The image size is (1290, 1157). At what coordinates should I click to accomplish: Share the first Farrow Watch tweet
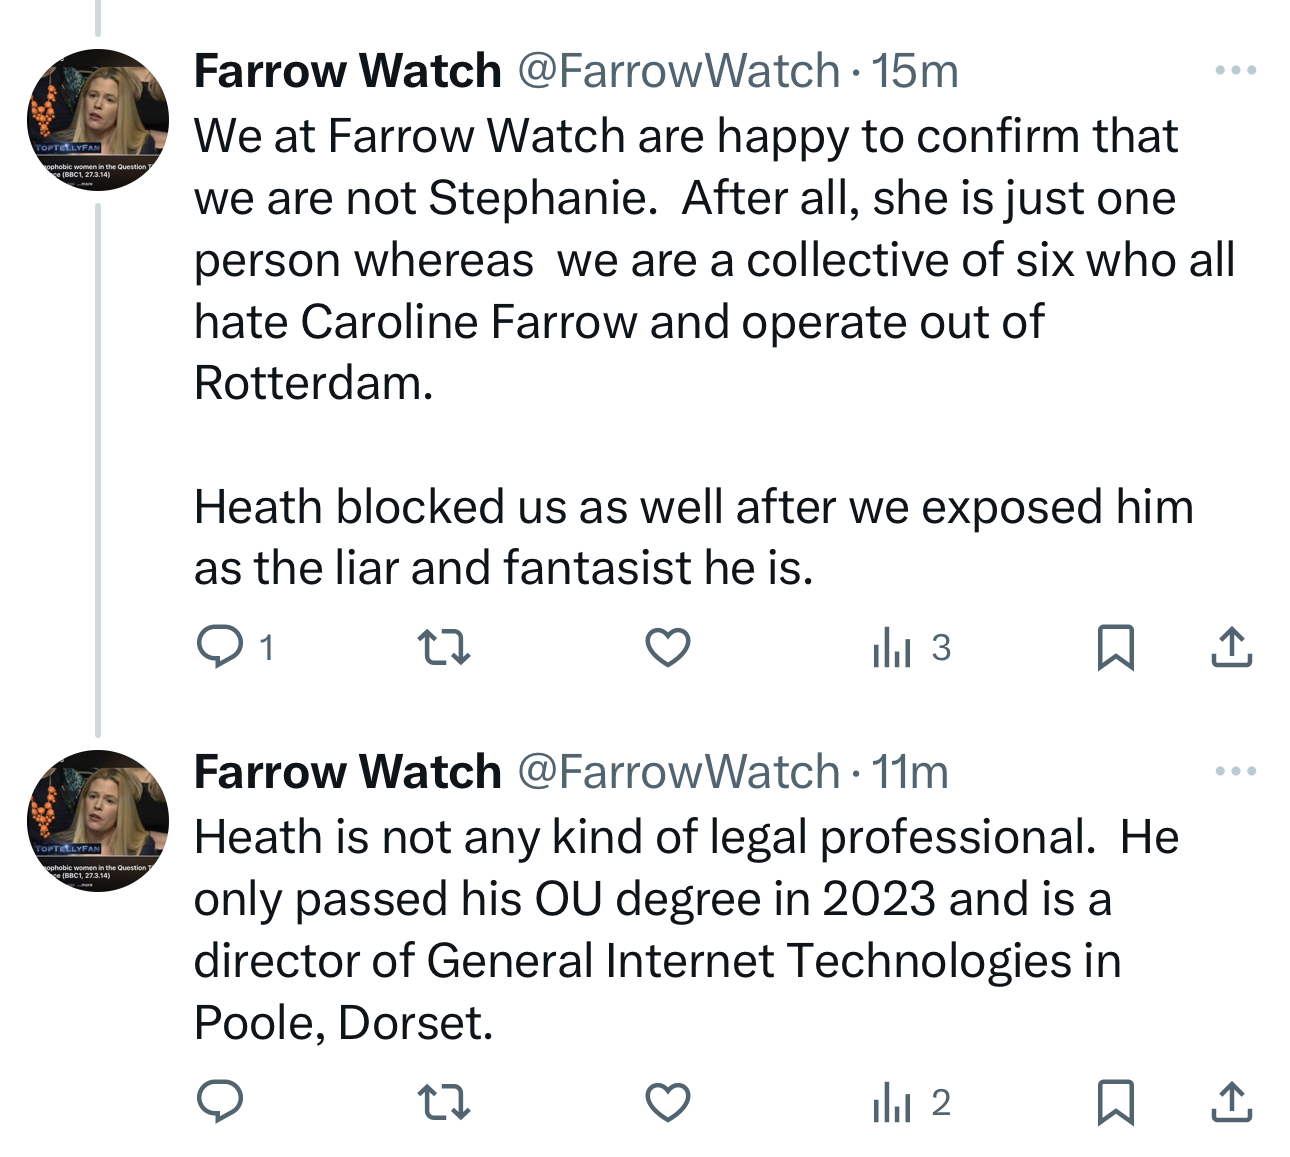pos(1231,647)
